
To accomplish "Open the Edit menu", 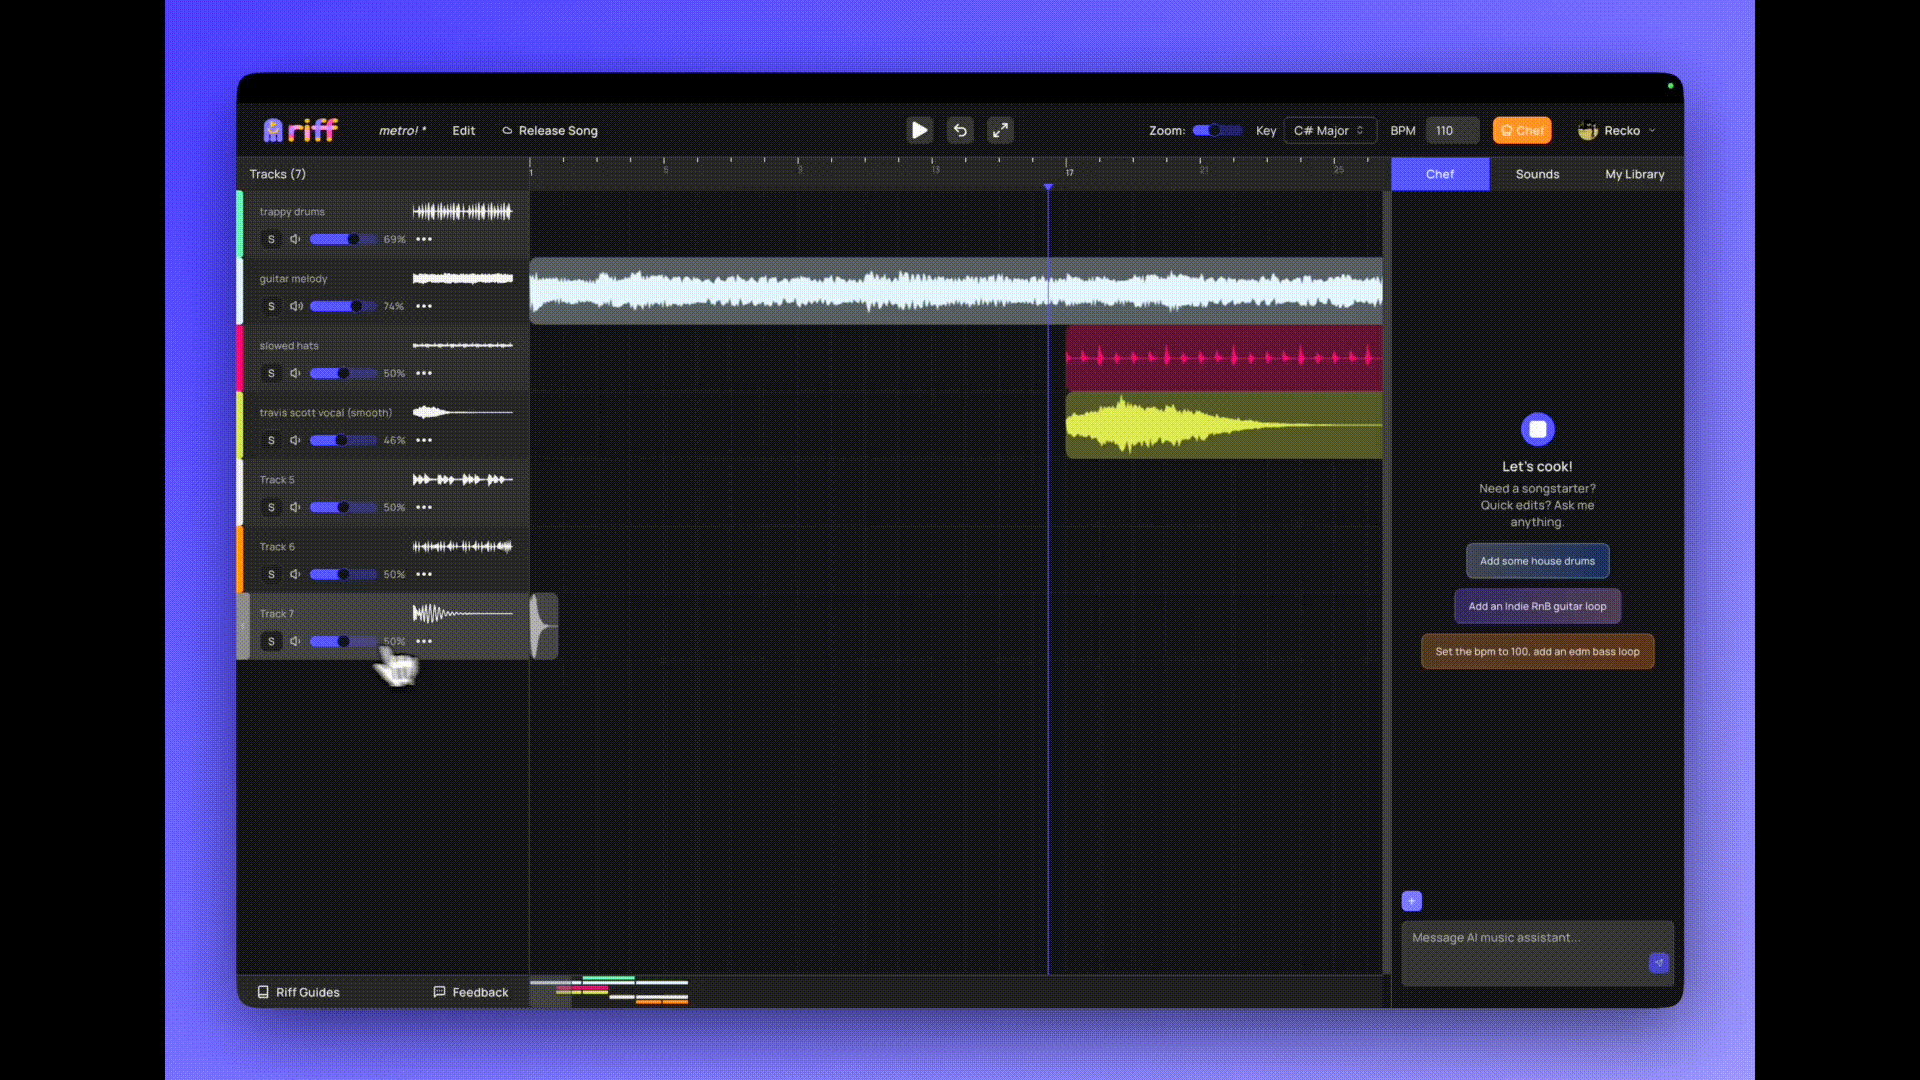I will pyautogui.click(x=463, y=130).
